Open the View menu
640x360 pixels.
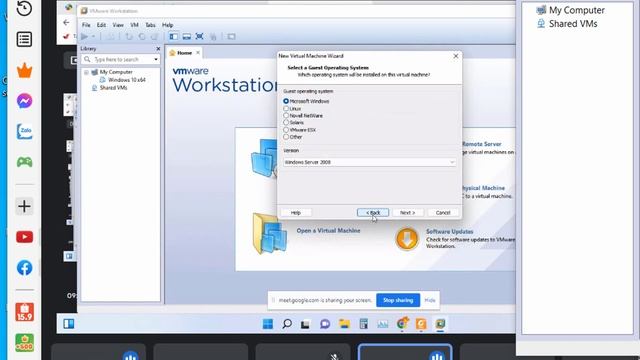(x=118, y=25)
